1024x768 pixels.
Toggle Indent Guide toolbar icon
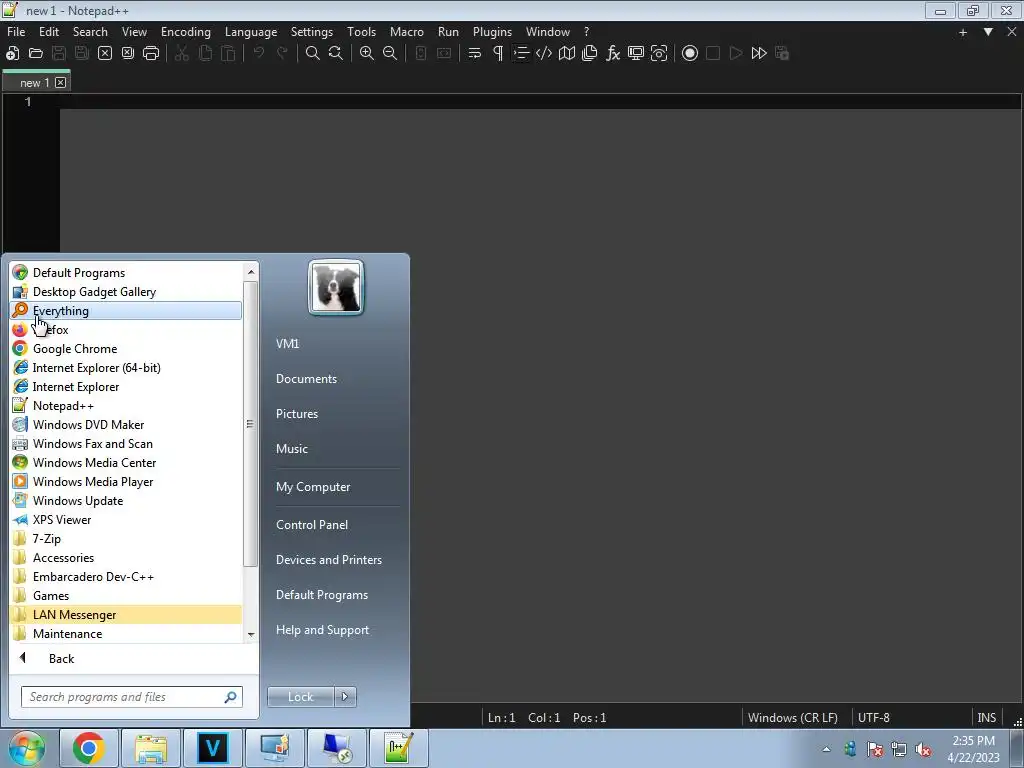pyautogui.click(x=520, y=54)
